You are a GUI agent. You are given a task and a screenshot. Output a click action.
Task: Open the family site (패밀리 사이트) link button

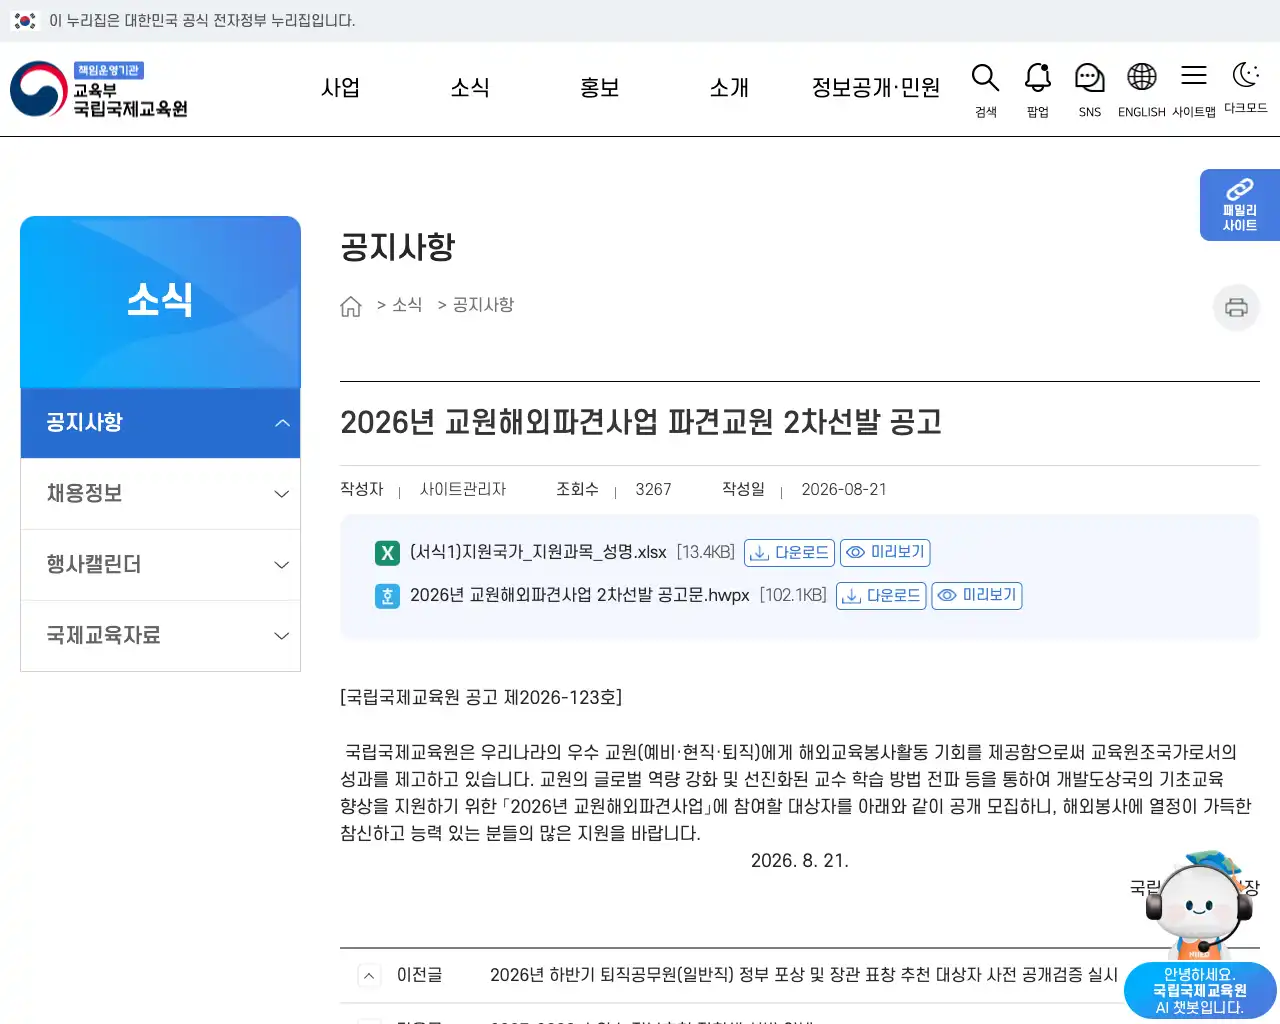pos(1240,205)
